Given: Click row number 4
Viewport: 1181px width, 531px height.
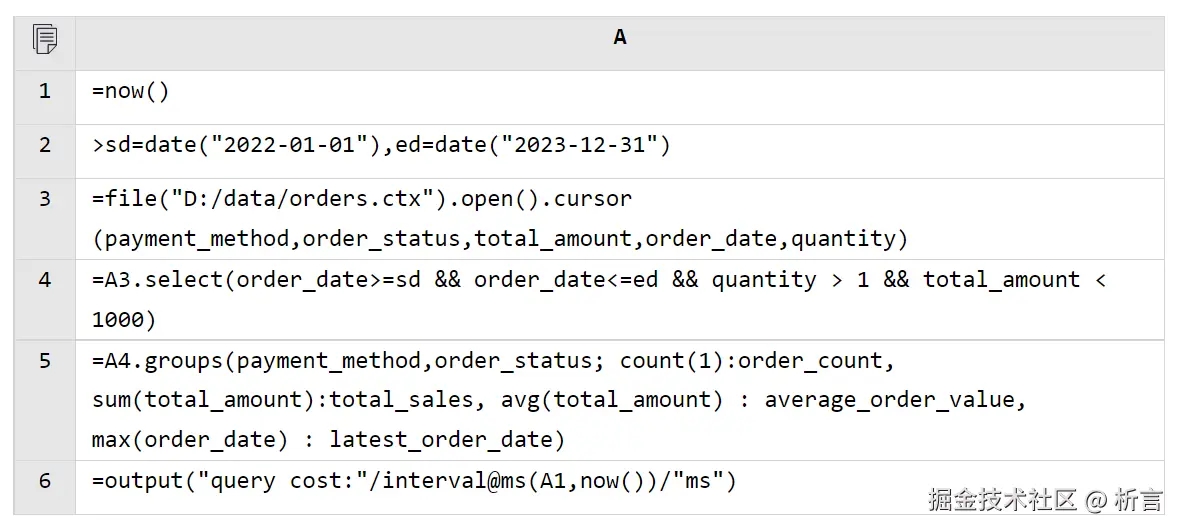Looking at the screenshot, I should 45,280.
